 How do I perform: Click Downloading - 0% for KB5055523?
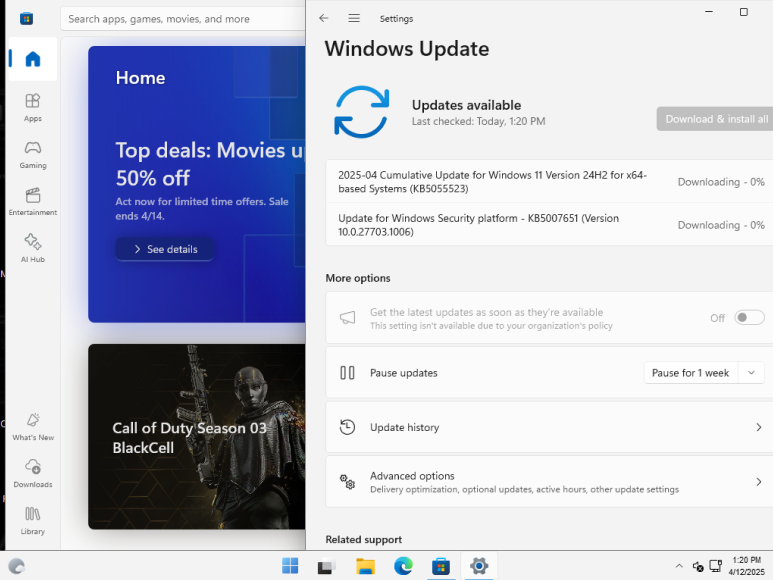pyautogui.click(x=721, y=182)
